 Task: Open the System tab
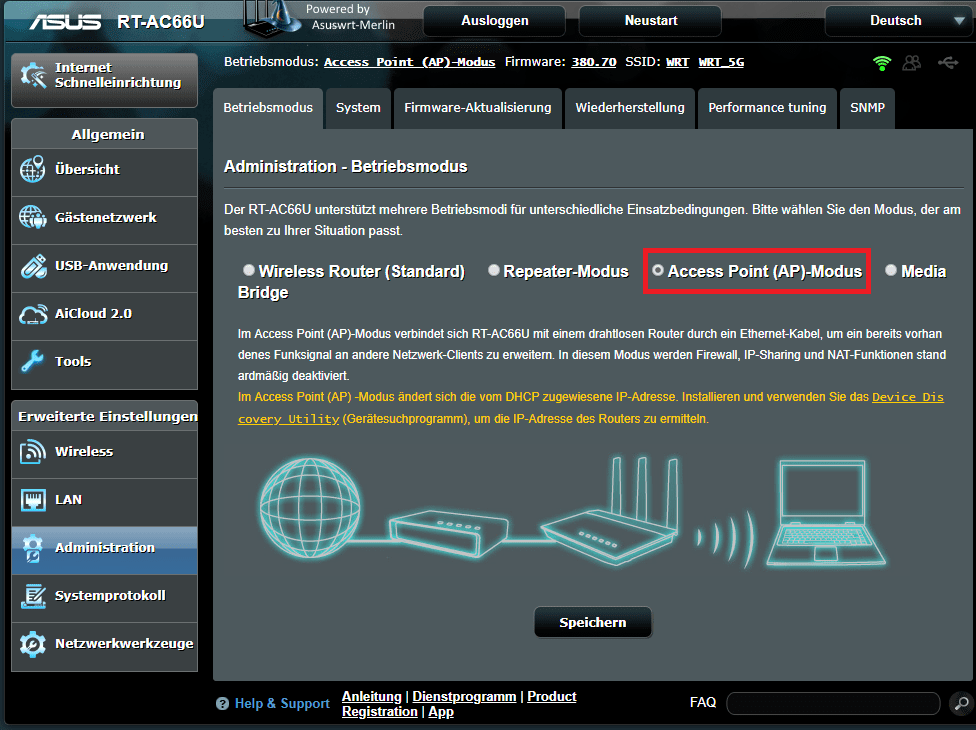358,108
